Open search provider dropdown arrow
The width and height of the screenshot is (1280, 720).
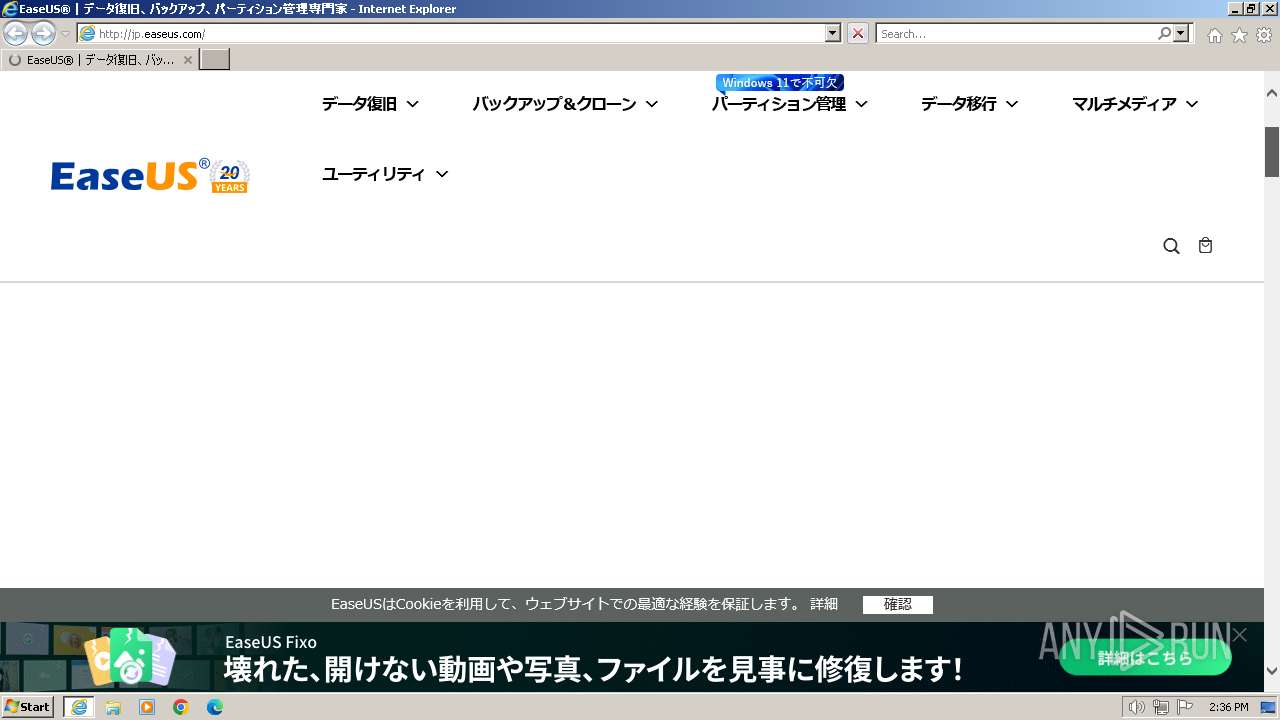[x=1182, y=34]
